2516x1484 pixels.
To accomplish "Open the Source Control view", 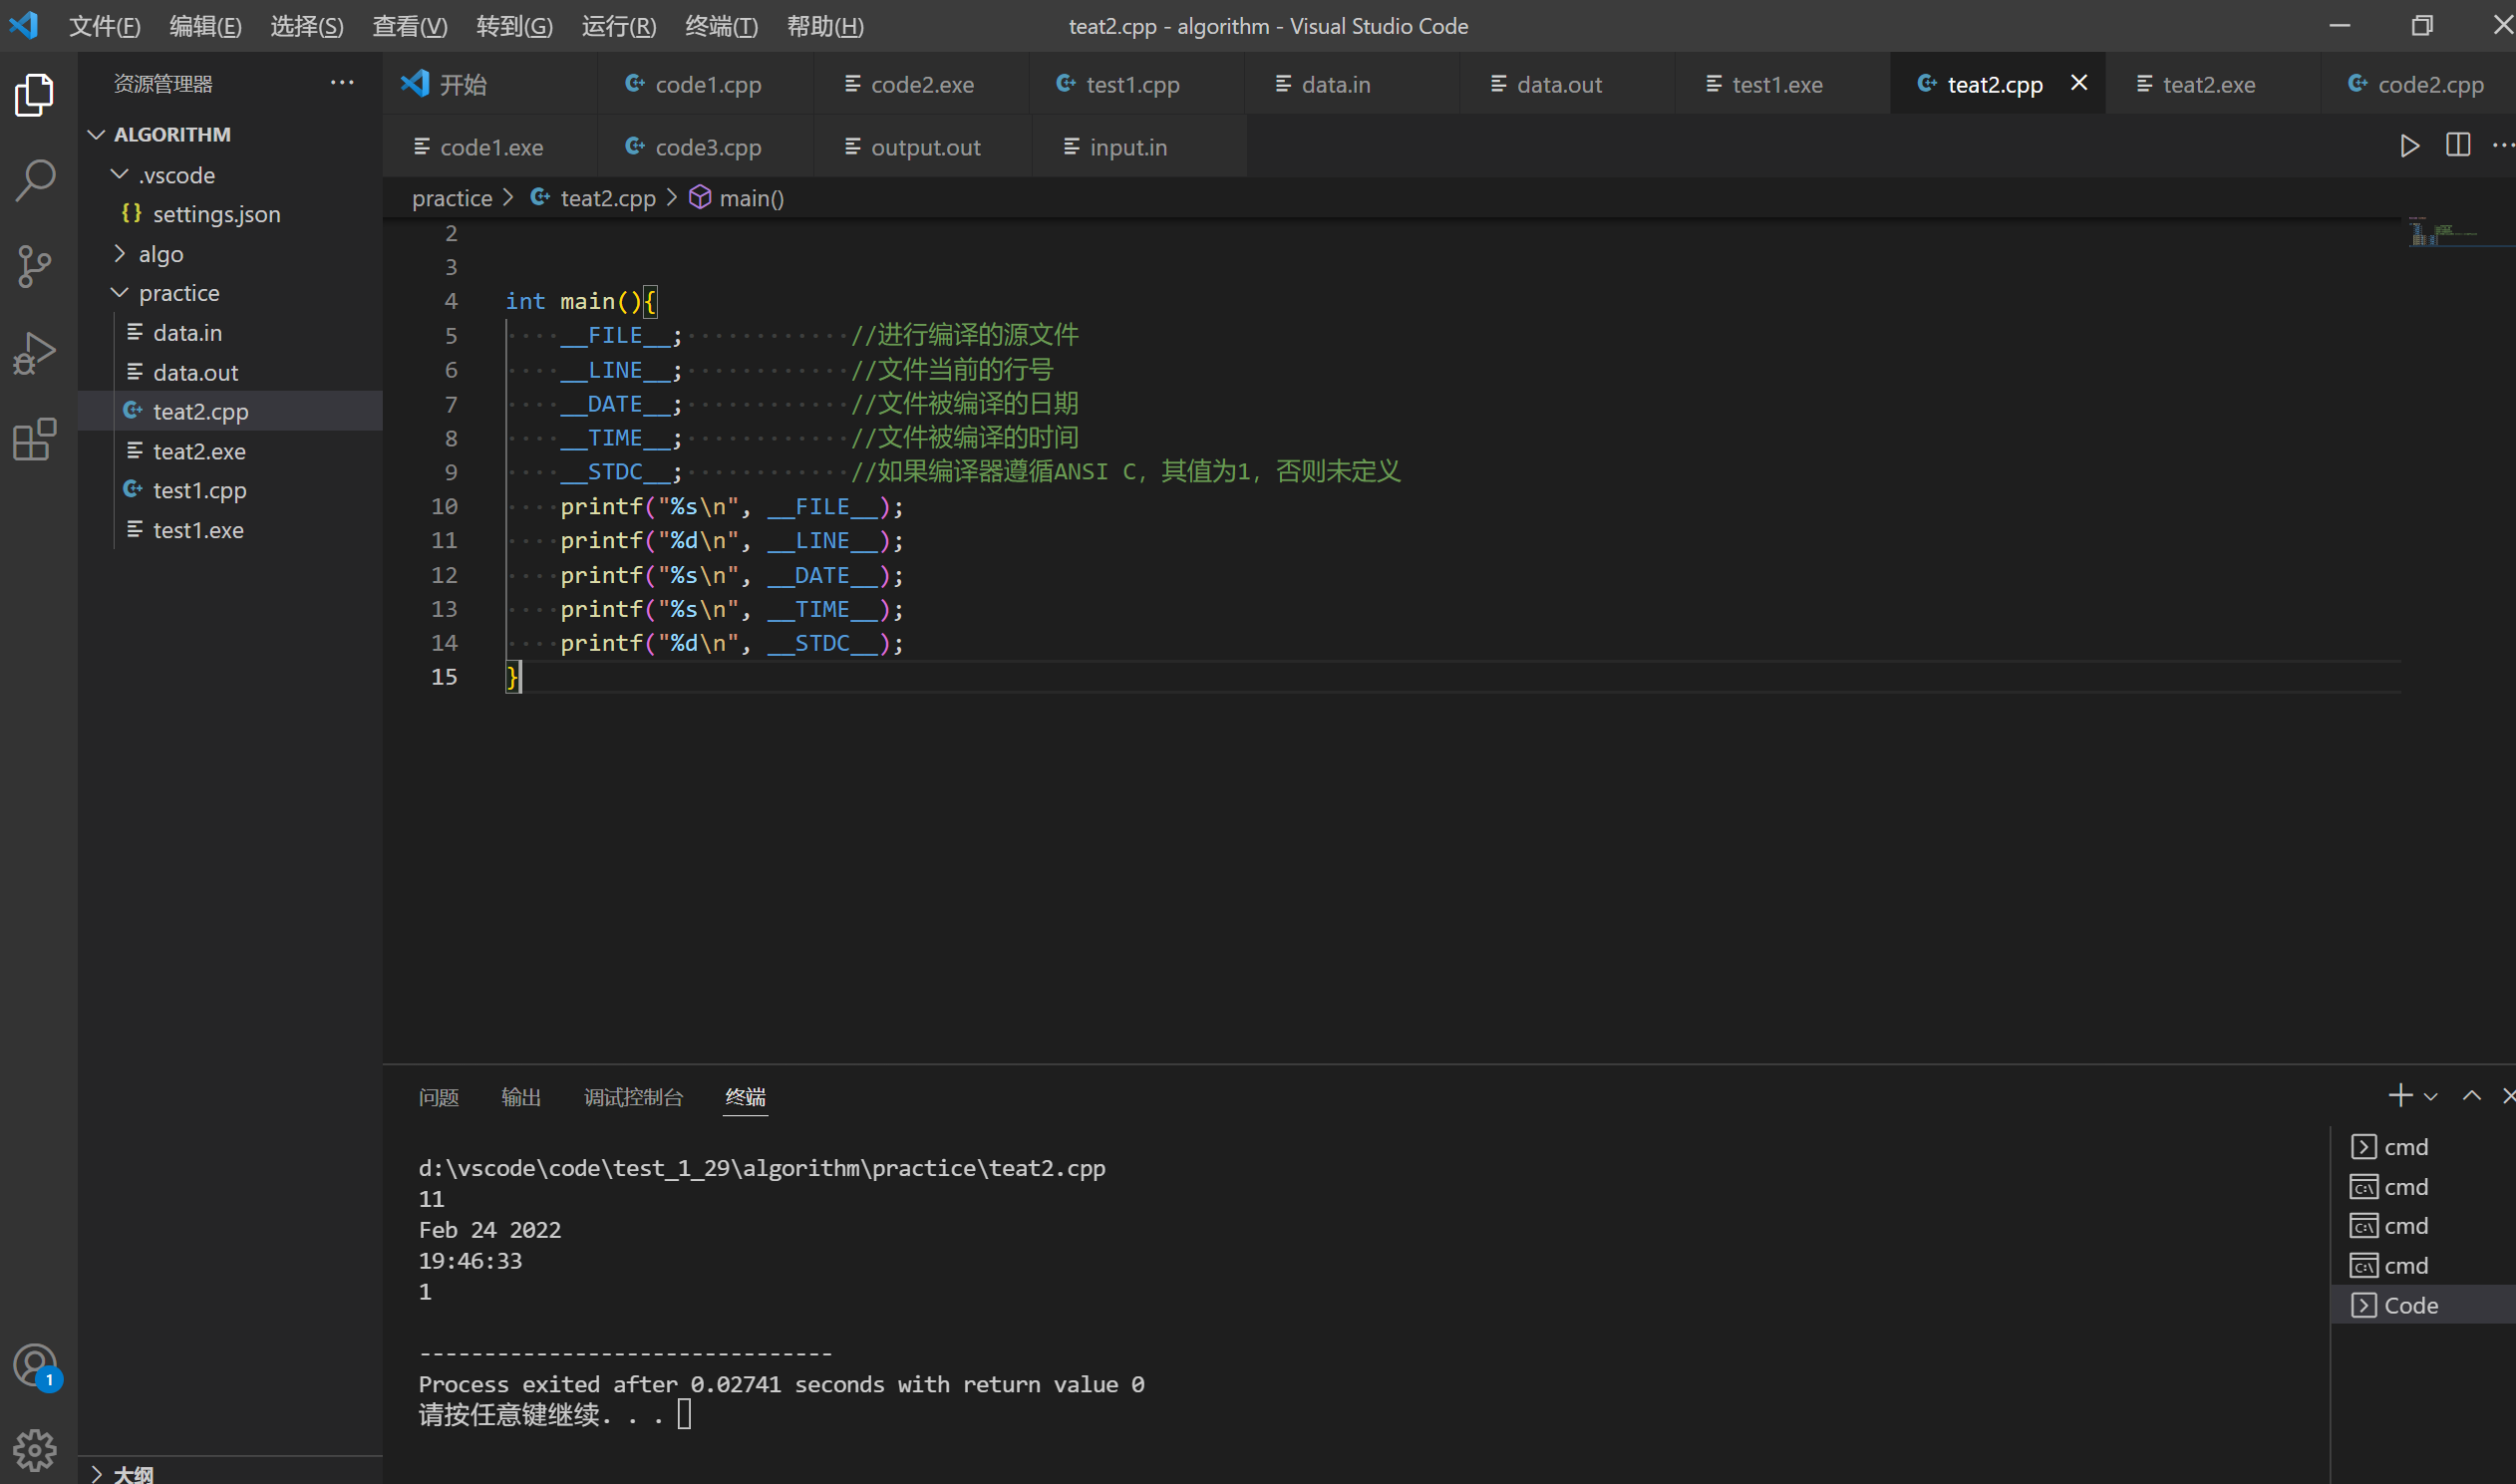I will [x=35, y=267].
